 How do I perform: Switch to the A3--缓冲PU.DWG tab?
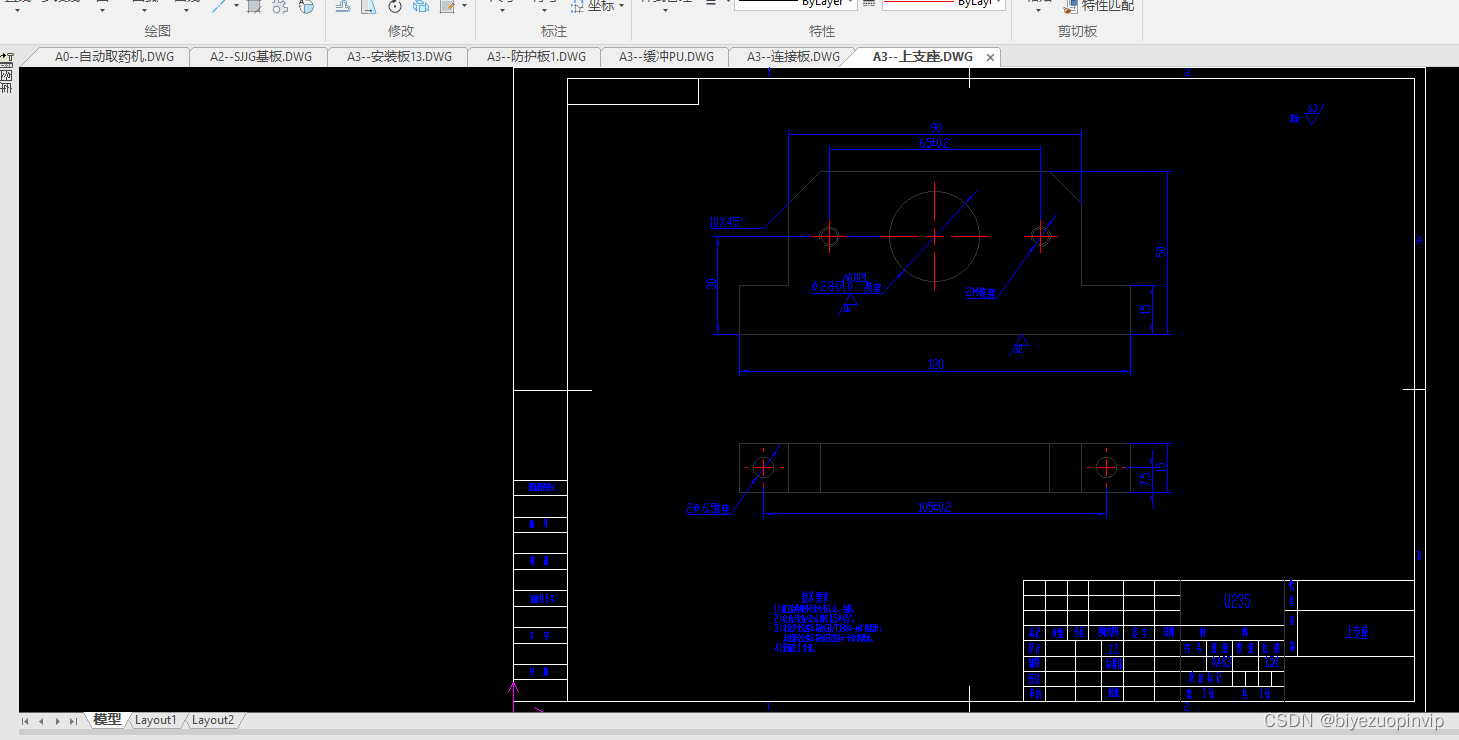666,57
